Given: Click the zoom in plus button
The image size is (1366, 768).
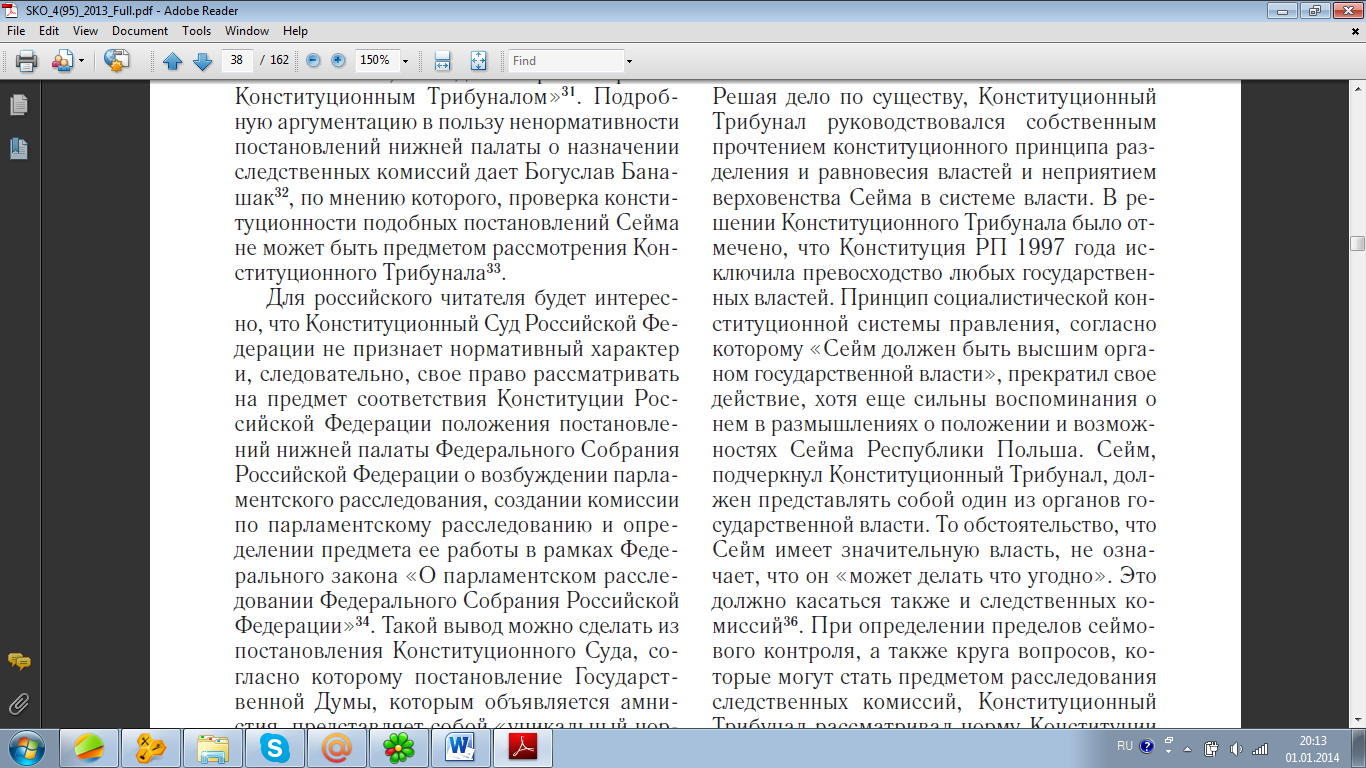Looking at the screenshot, I should [338, 60].
